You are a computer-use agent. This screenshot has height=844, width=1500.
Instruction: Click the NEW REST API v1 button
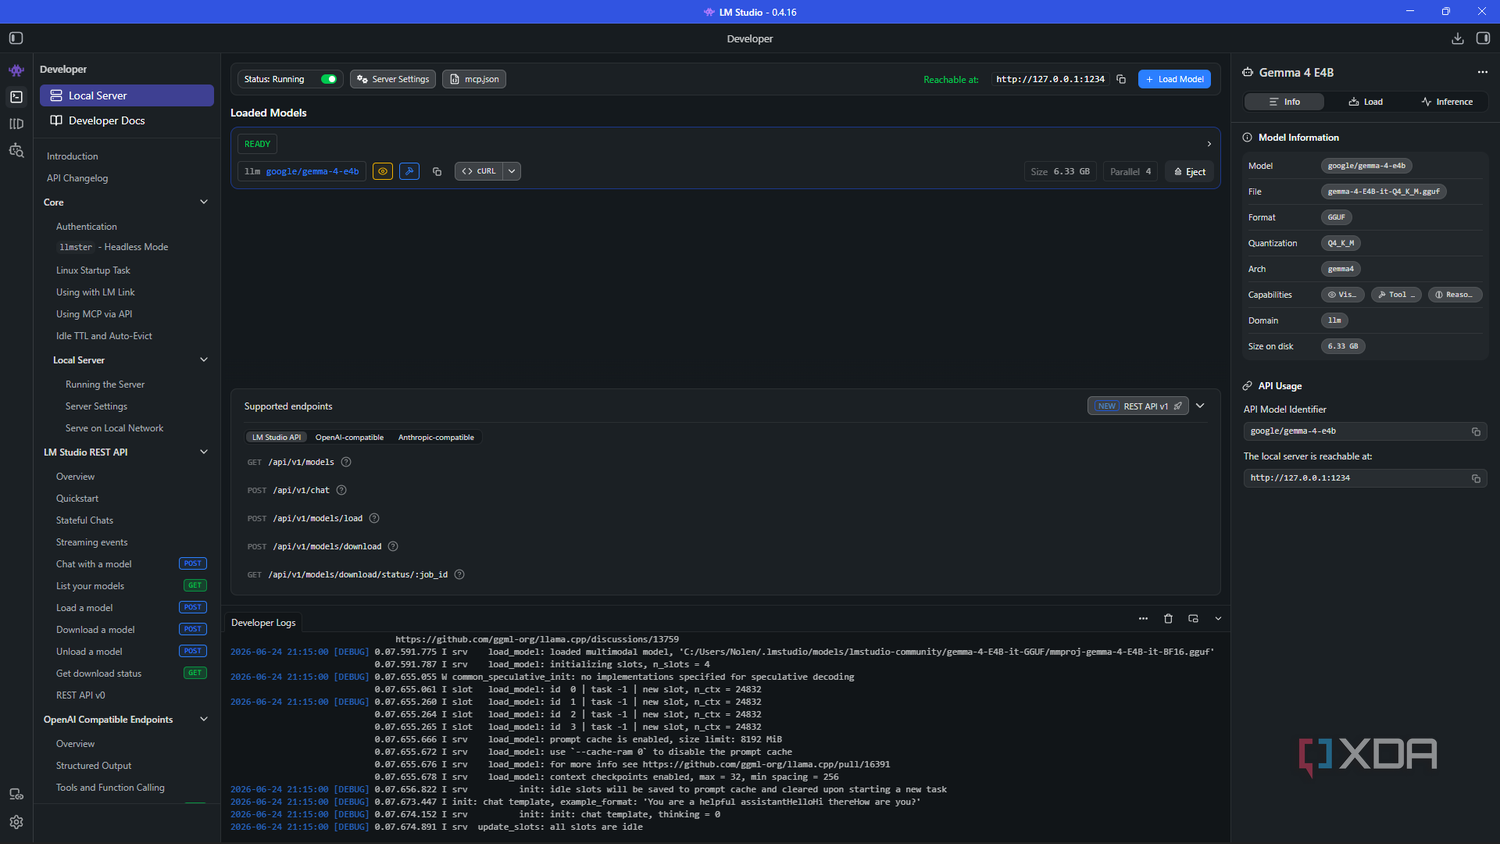click(x=1138, y=406)
